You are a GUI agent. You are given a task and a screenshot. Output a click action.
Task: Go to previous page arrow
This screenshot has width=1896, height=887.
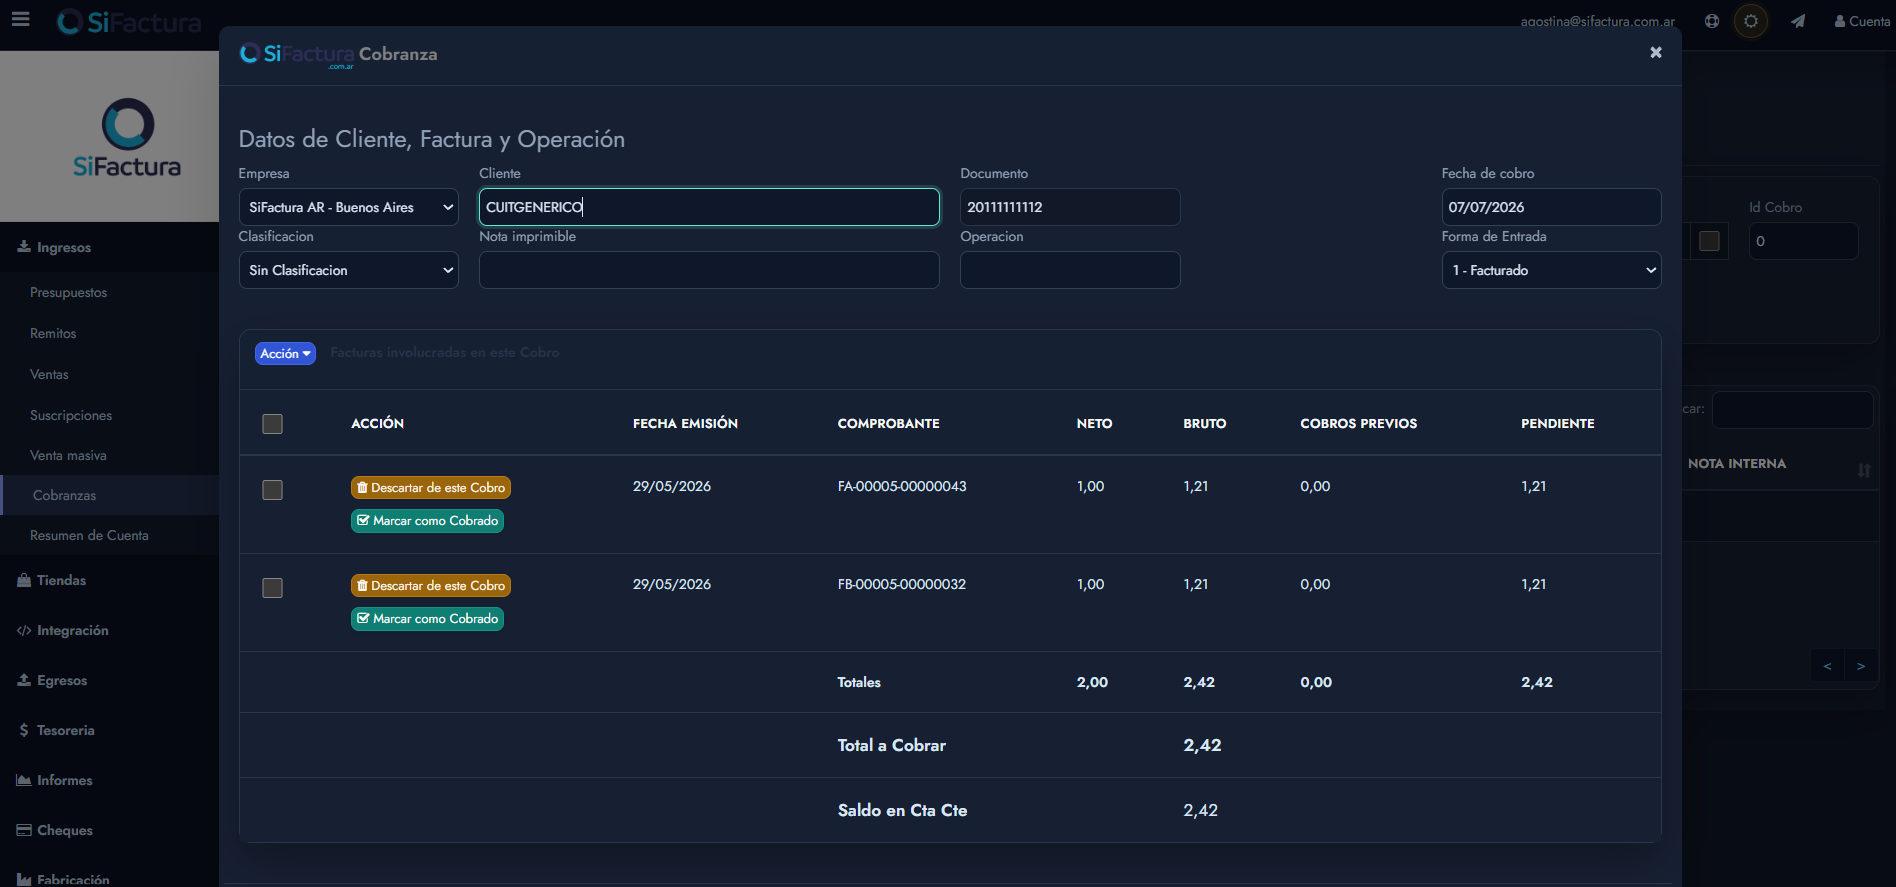pyautogui.click(x=1827, y=666)
